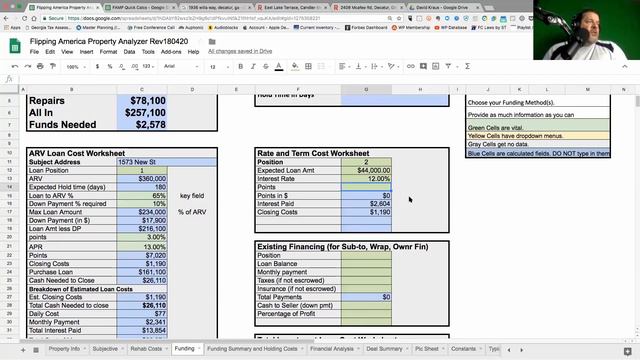
Task: Star the document title
Action: pyautogui.click(x=200, y=41)
